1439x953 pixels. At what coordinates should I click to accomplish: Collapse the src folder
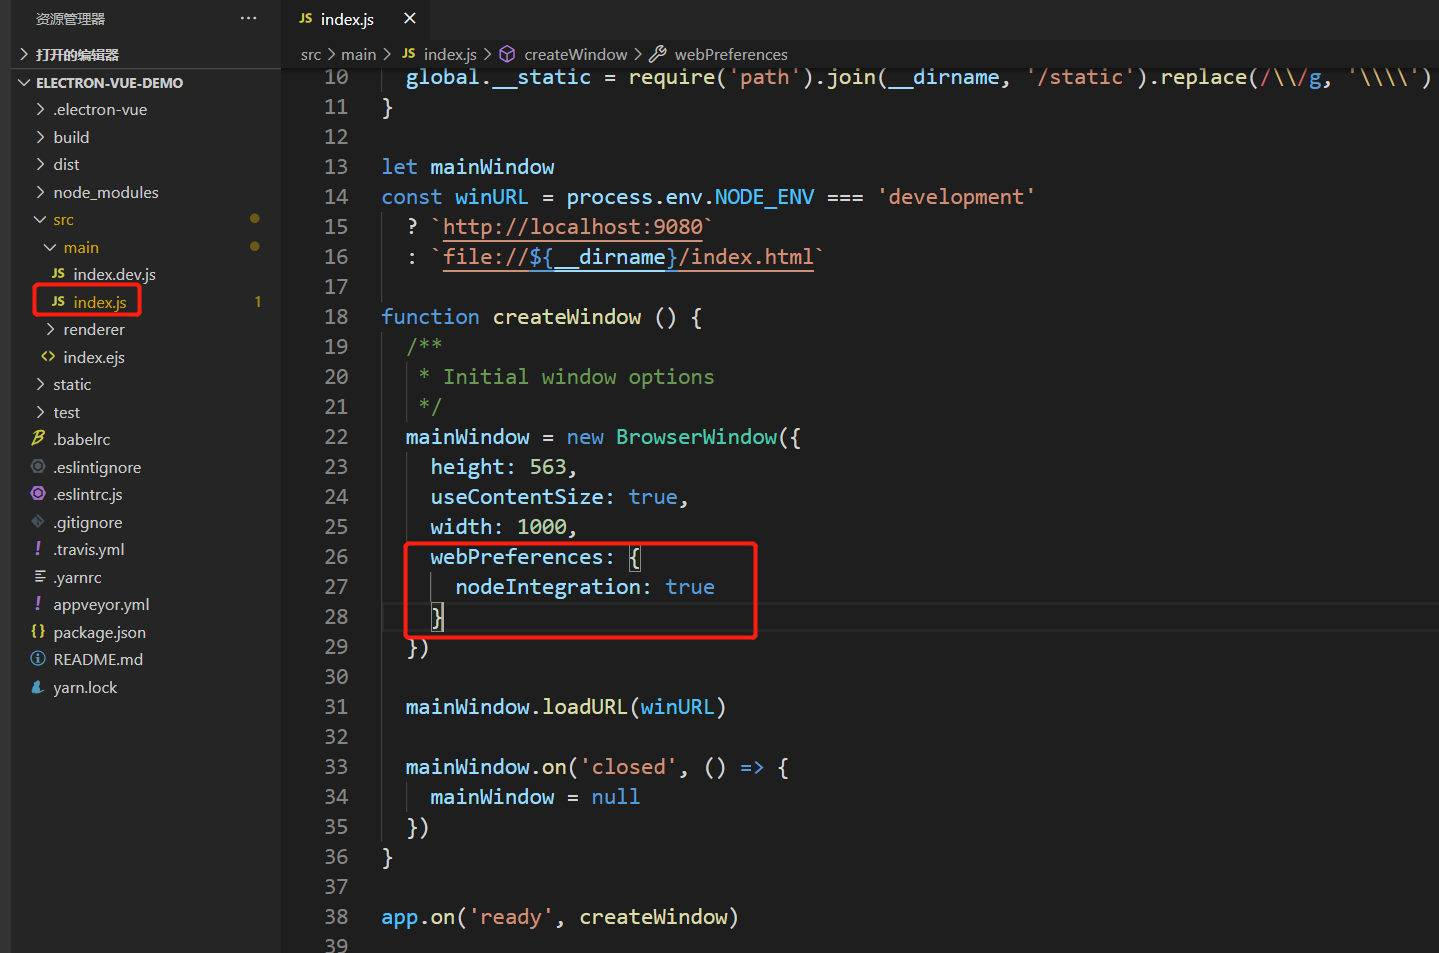coord(63,219)
